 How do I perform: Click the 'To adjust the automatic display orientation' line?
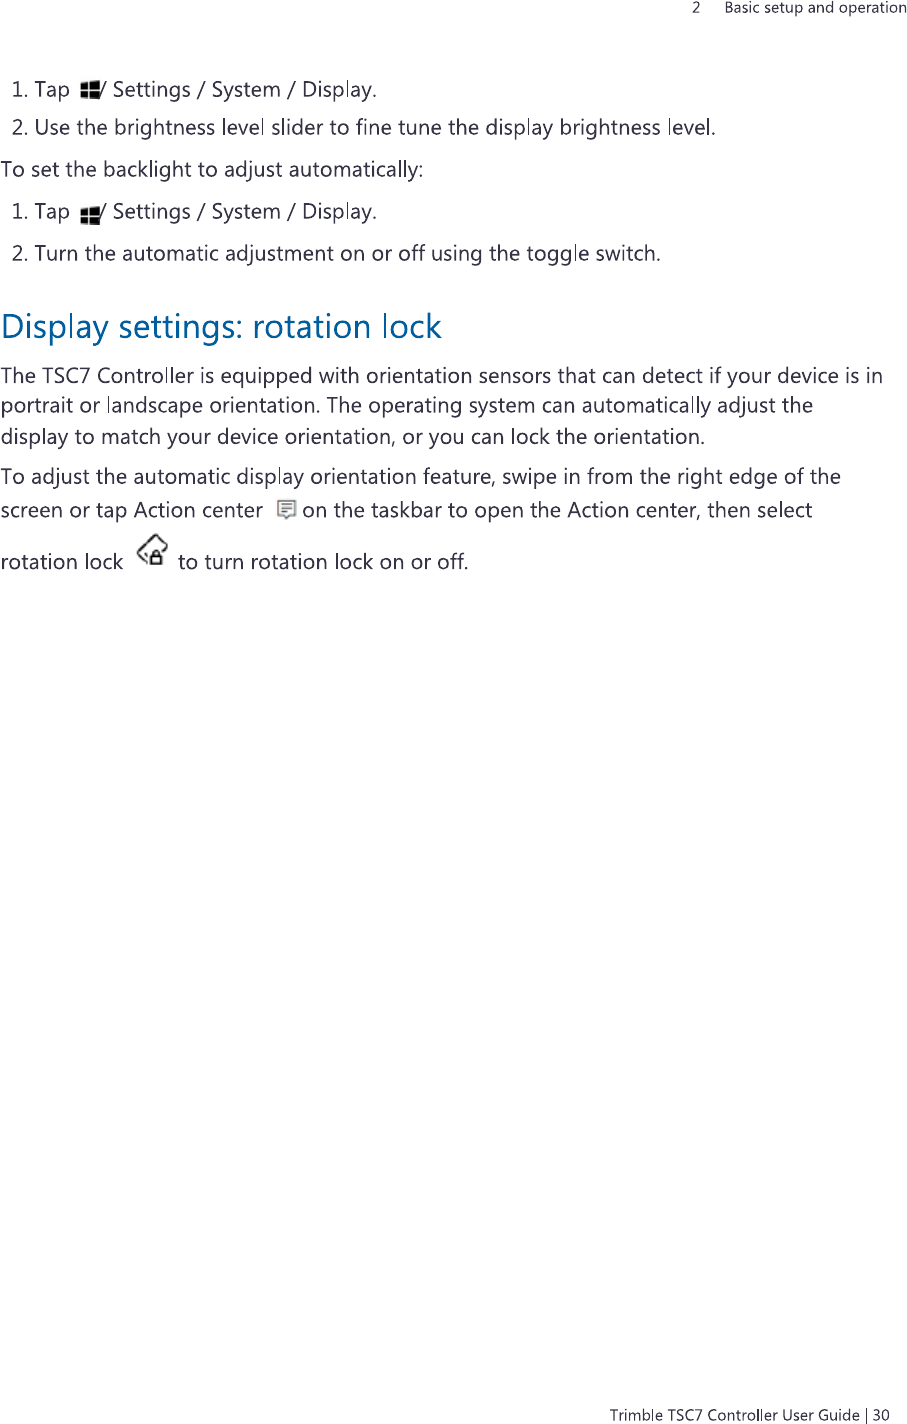420,477
